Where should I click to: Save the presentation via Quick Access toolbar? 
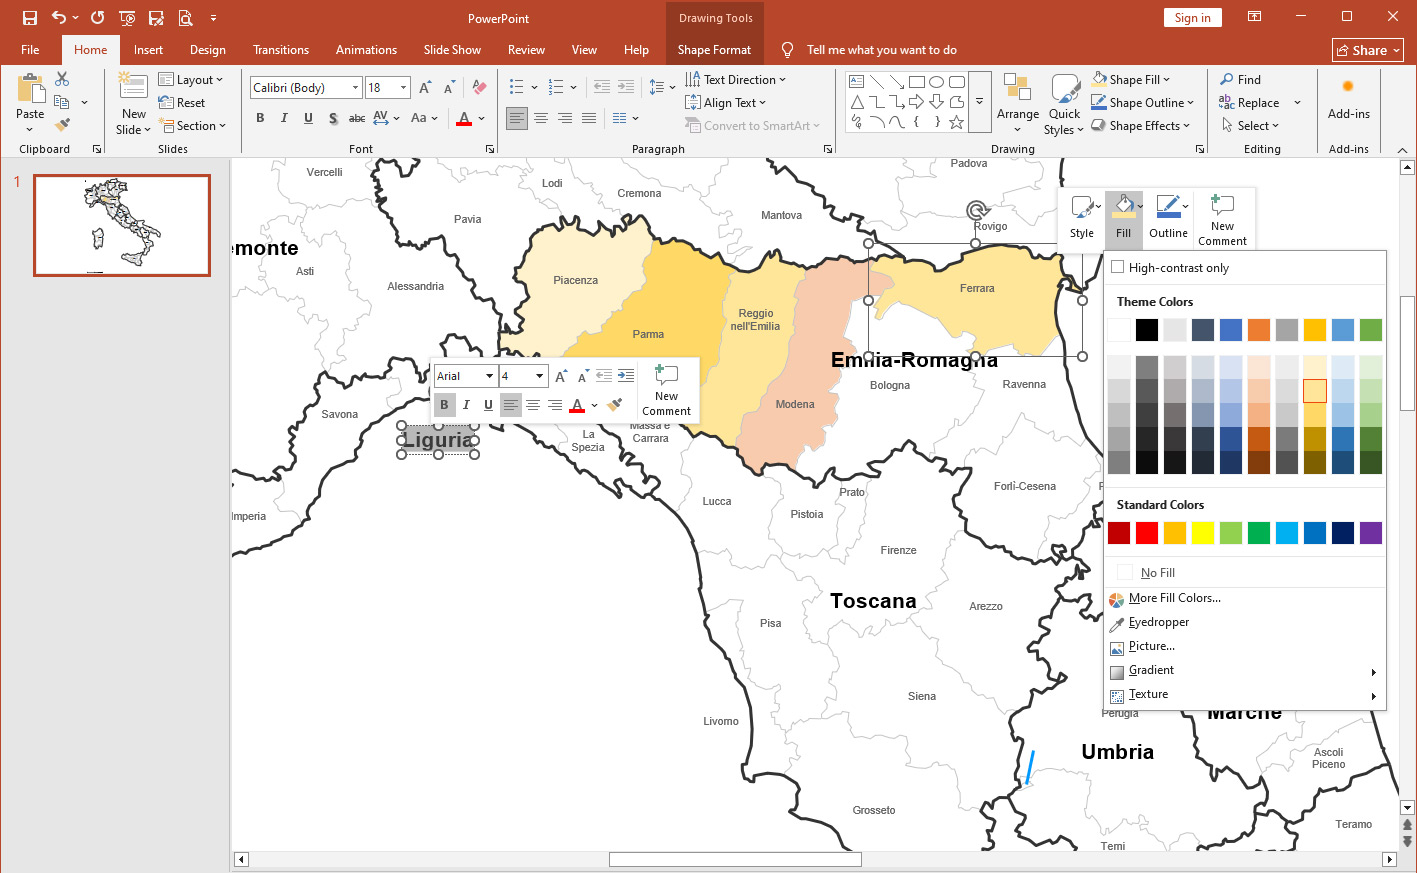tap(29, 17)
